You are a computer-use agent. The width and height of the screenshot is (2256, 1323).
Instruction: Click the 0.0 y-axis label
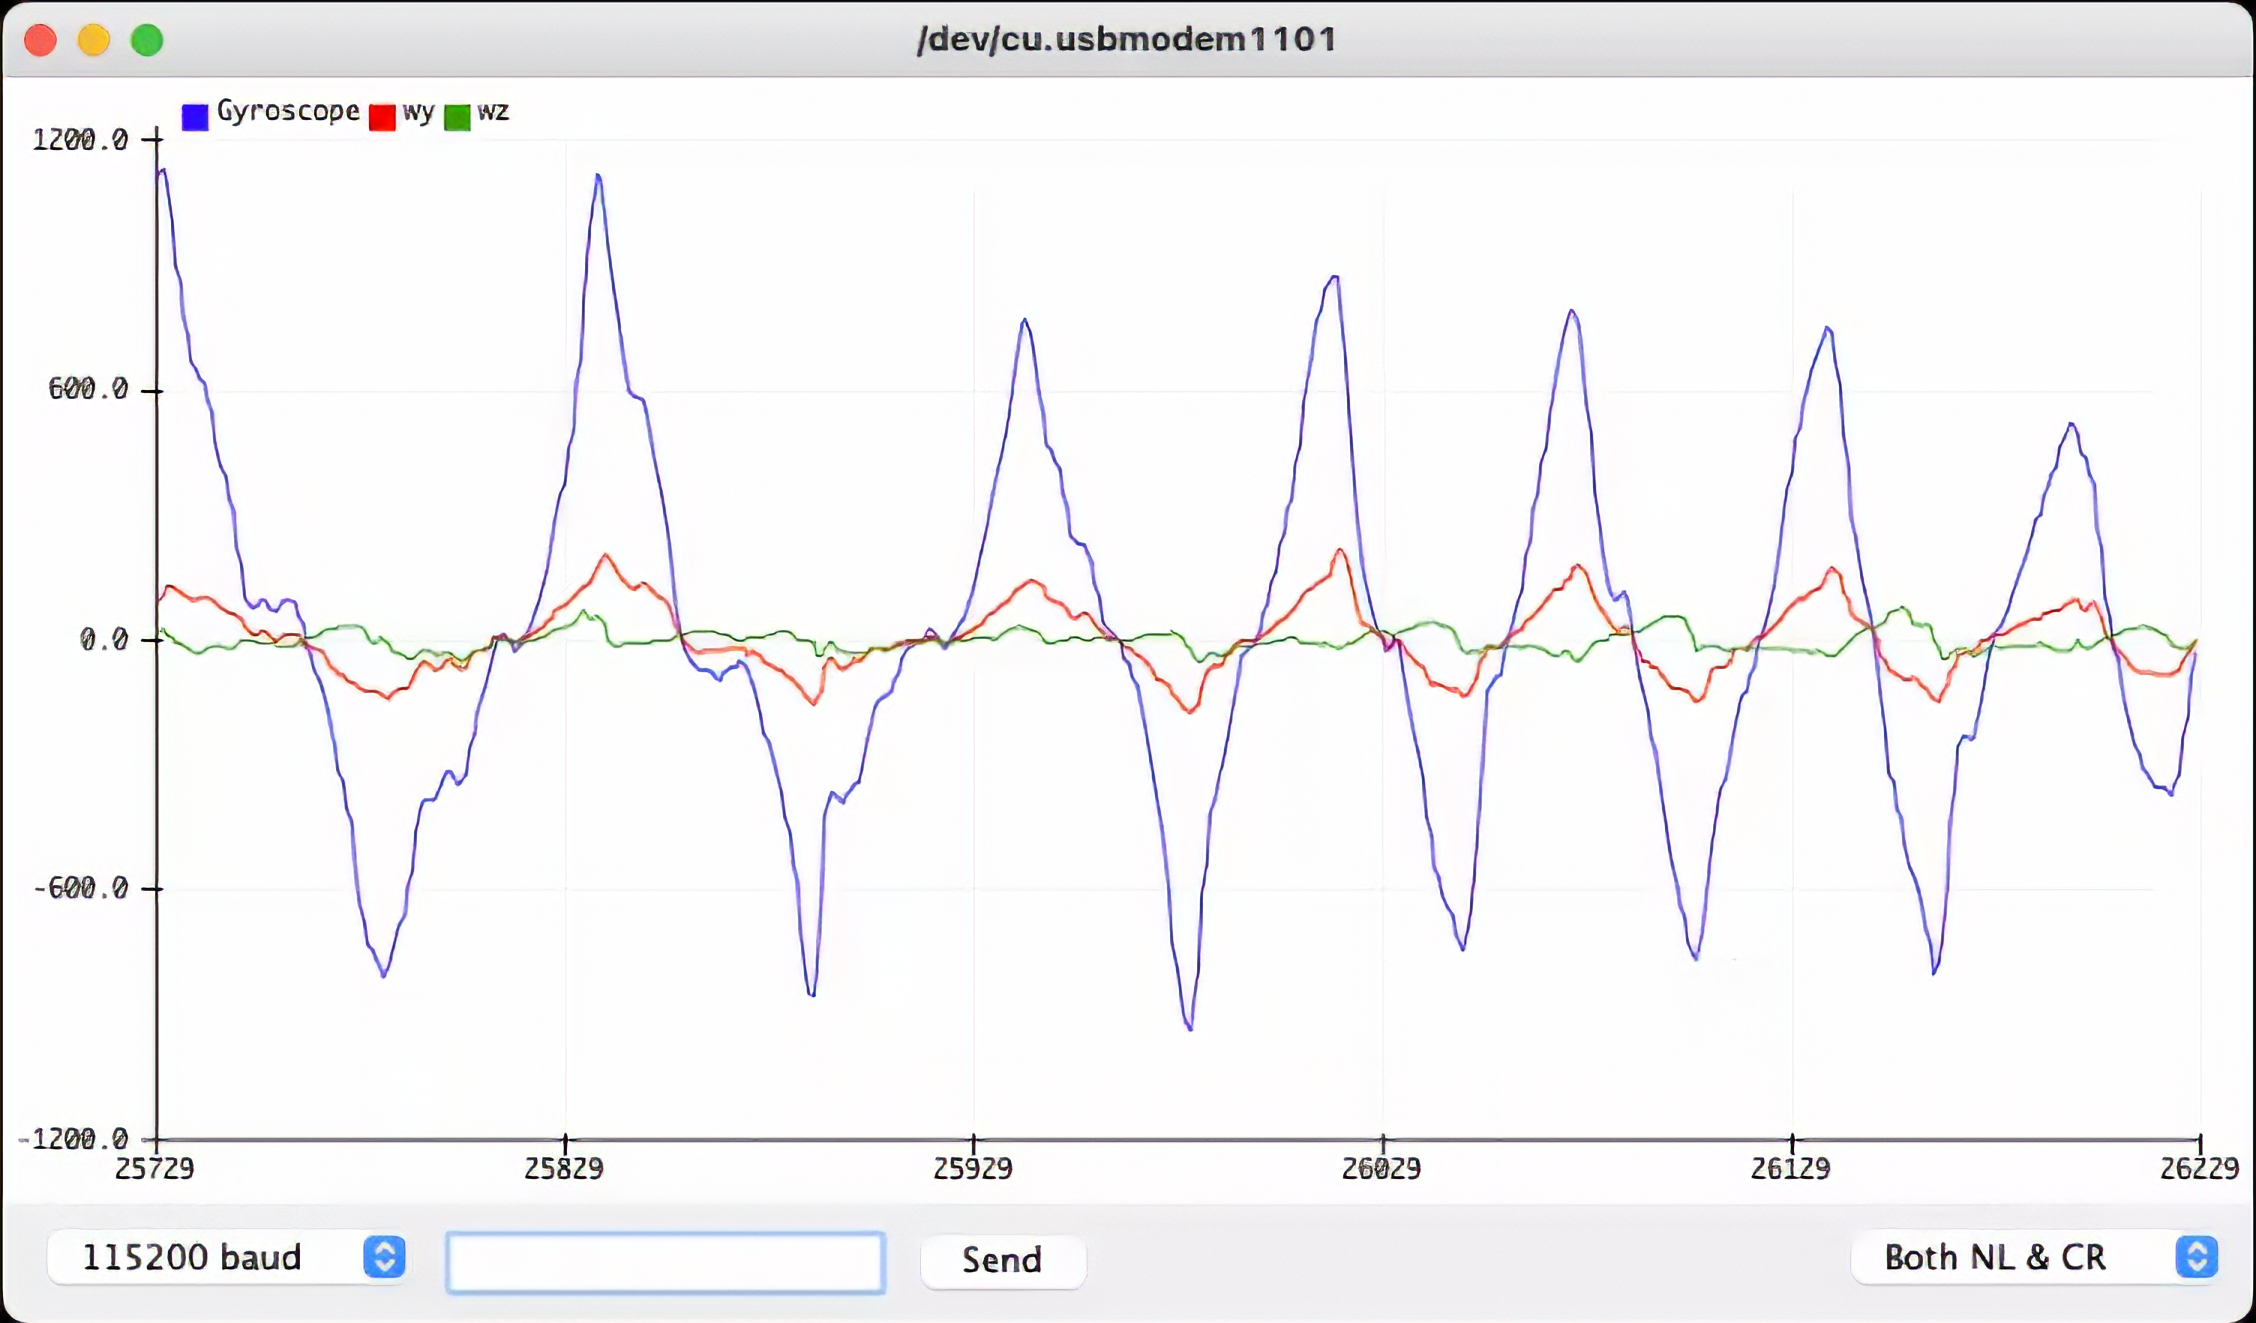(x=104, y=638)
